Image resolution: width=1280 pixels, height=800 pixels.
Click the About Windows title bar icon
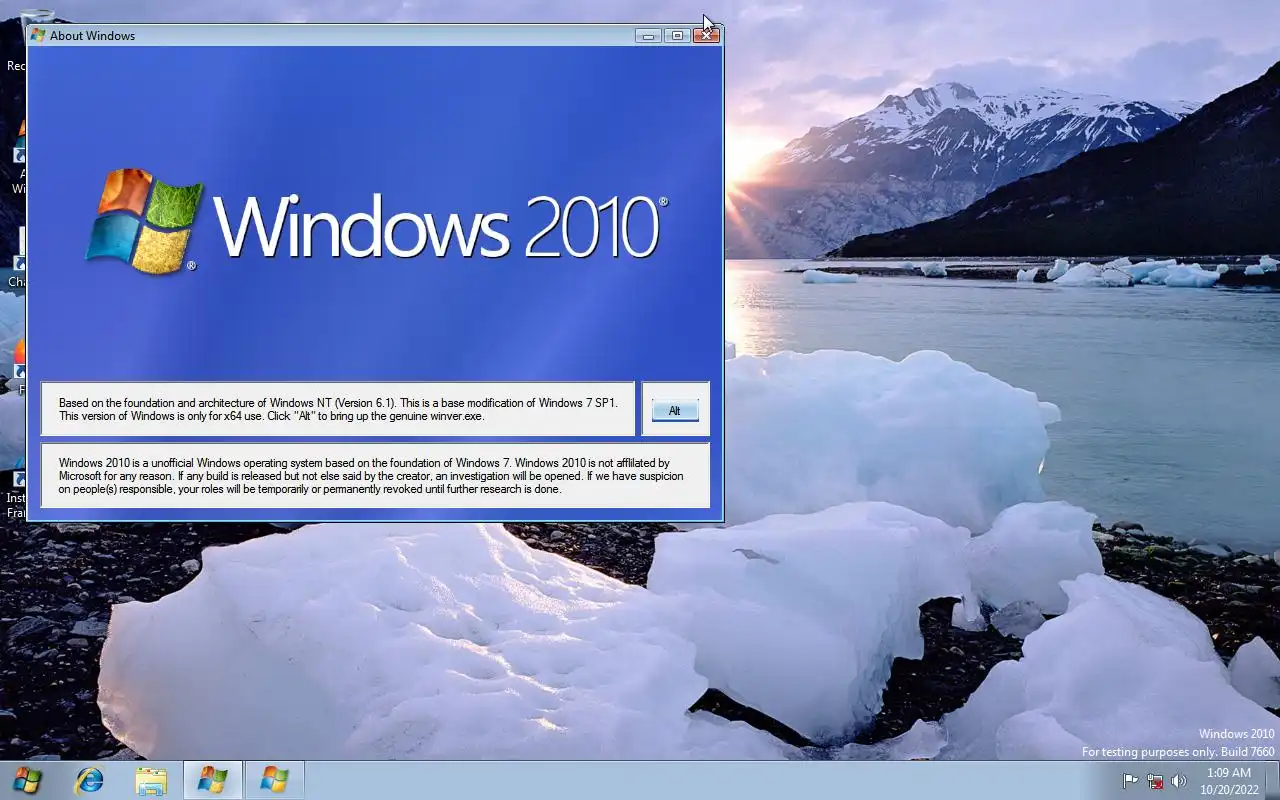pos(38,35)
